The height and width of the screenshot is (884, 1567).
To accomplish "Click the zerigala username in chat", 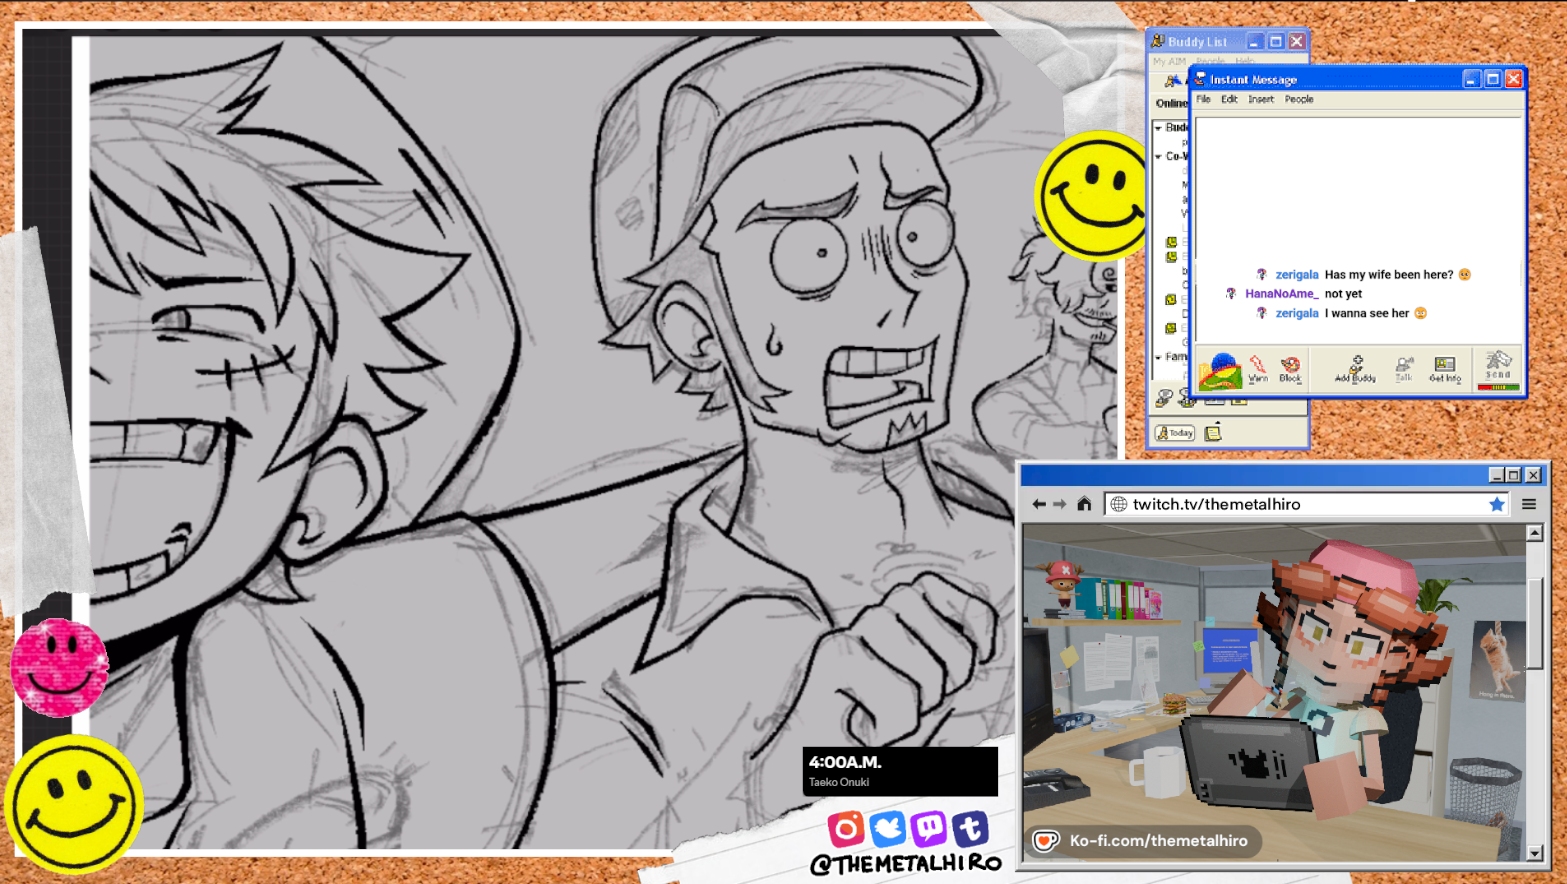I will (x=1296, y=274).
